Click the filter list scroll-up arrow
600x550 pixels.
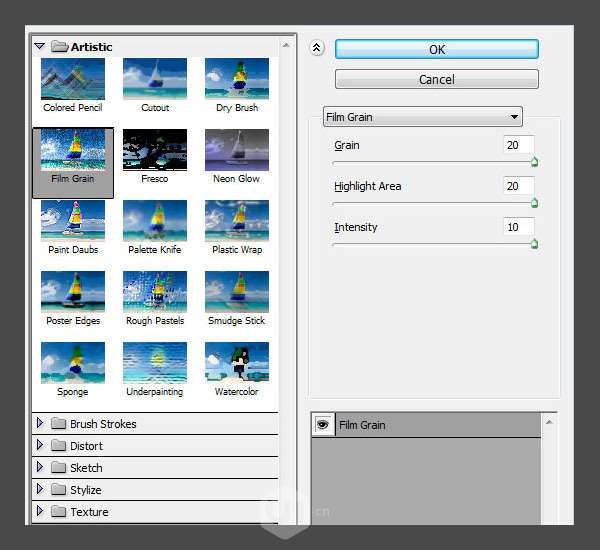[286, 45]
